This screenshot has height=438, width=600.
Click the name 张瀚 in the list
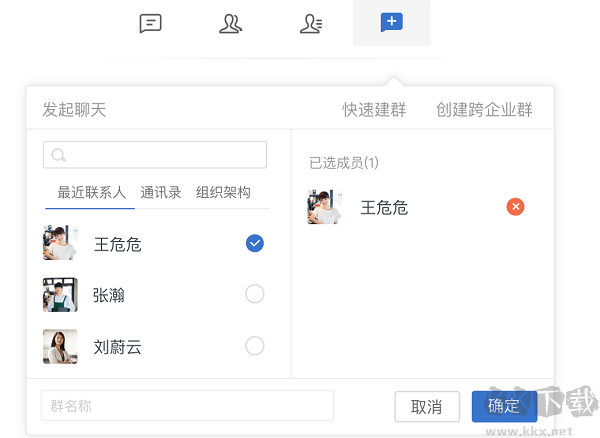109,295
